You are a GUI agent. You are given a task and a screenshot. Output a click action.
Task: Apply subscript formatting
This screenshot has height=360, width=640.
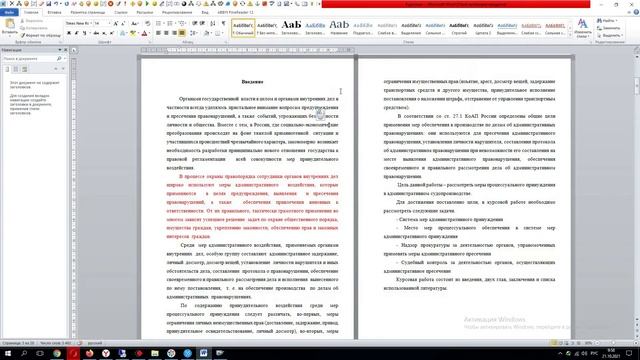coord(104,33)
